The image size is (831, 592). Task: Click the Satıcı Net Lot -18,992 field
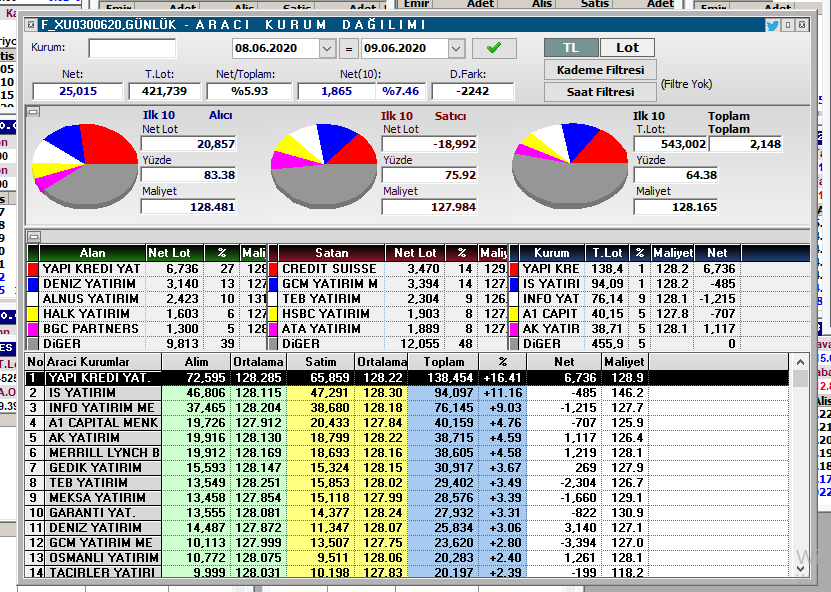tap(429, 144)
